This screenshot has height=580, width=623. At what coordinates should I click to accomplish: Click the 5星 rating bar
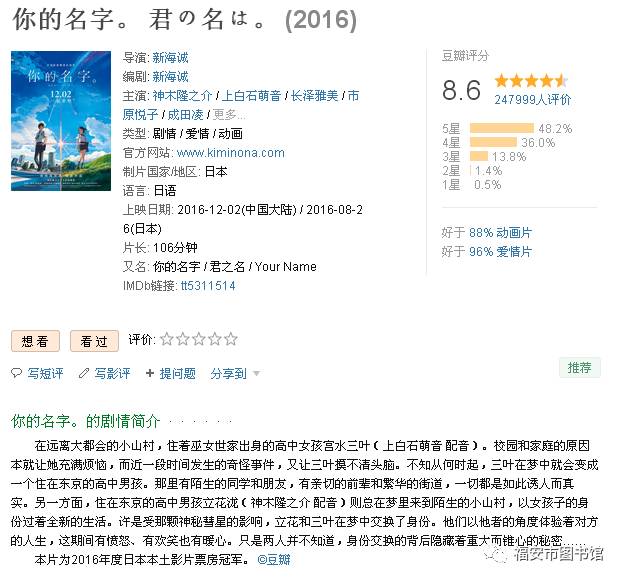(x=502, y=128)
